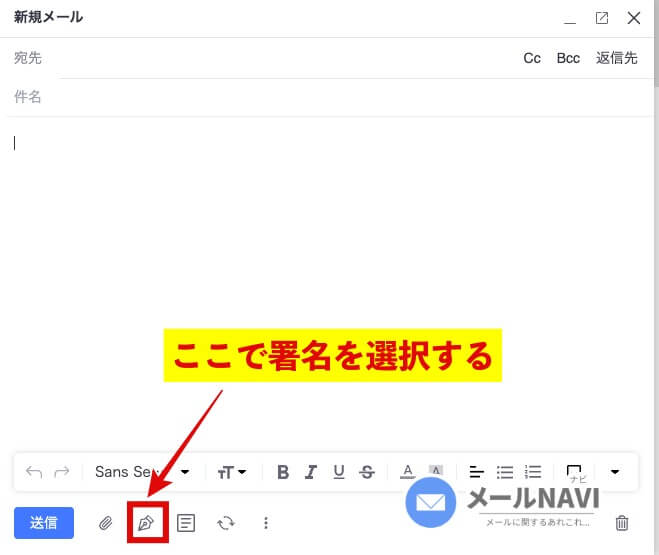The height and width of the screenshot is (555, 659).
Task: Expand more formatting options arrow
Action: tap(615, 472)
